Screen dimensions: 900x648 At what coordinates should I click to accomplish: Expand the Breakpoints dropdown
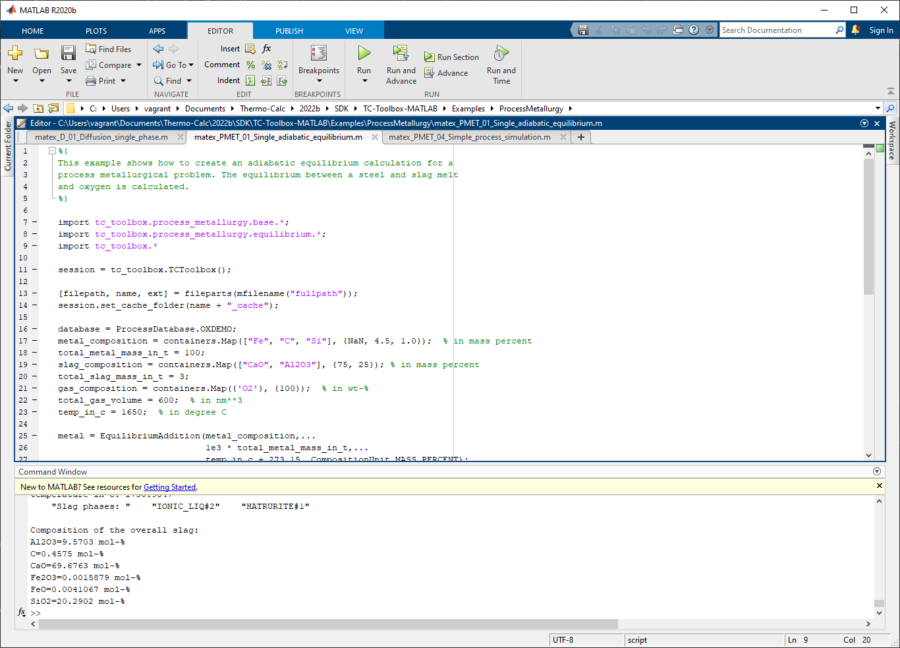coord(319,81)
